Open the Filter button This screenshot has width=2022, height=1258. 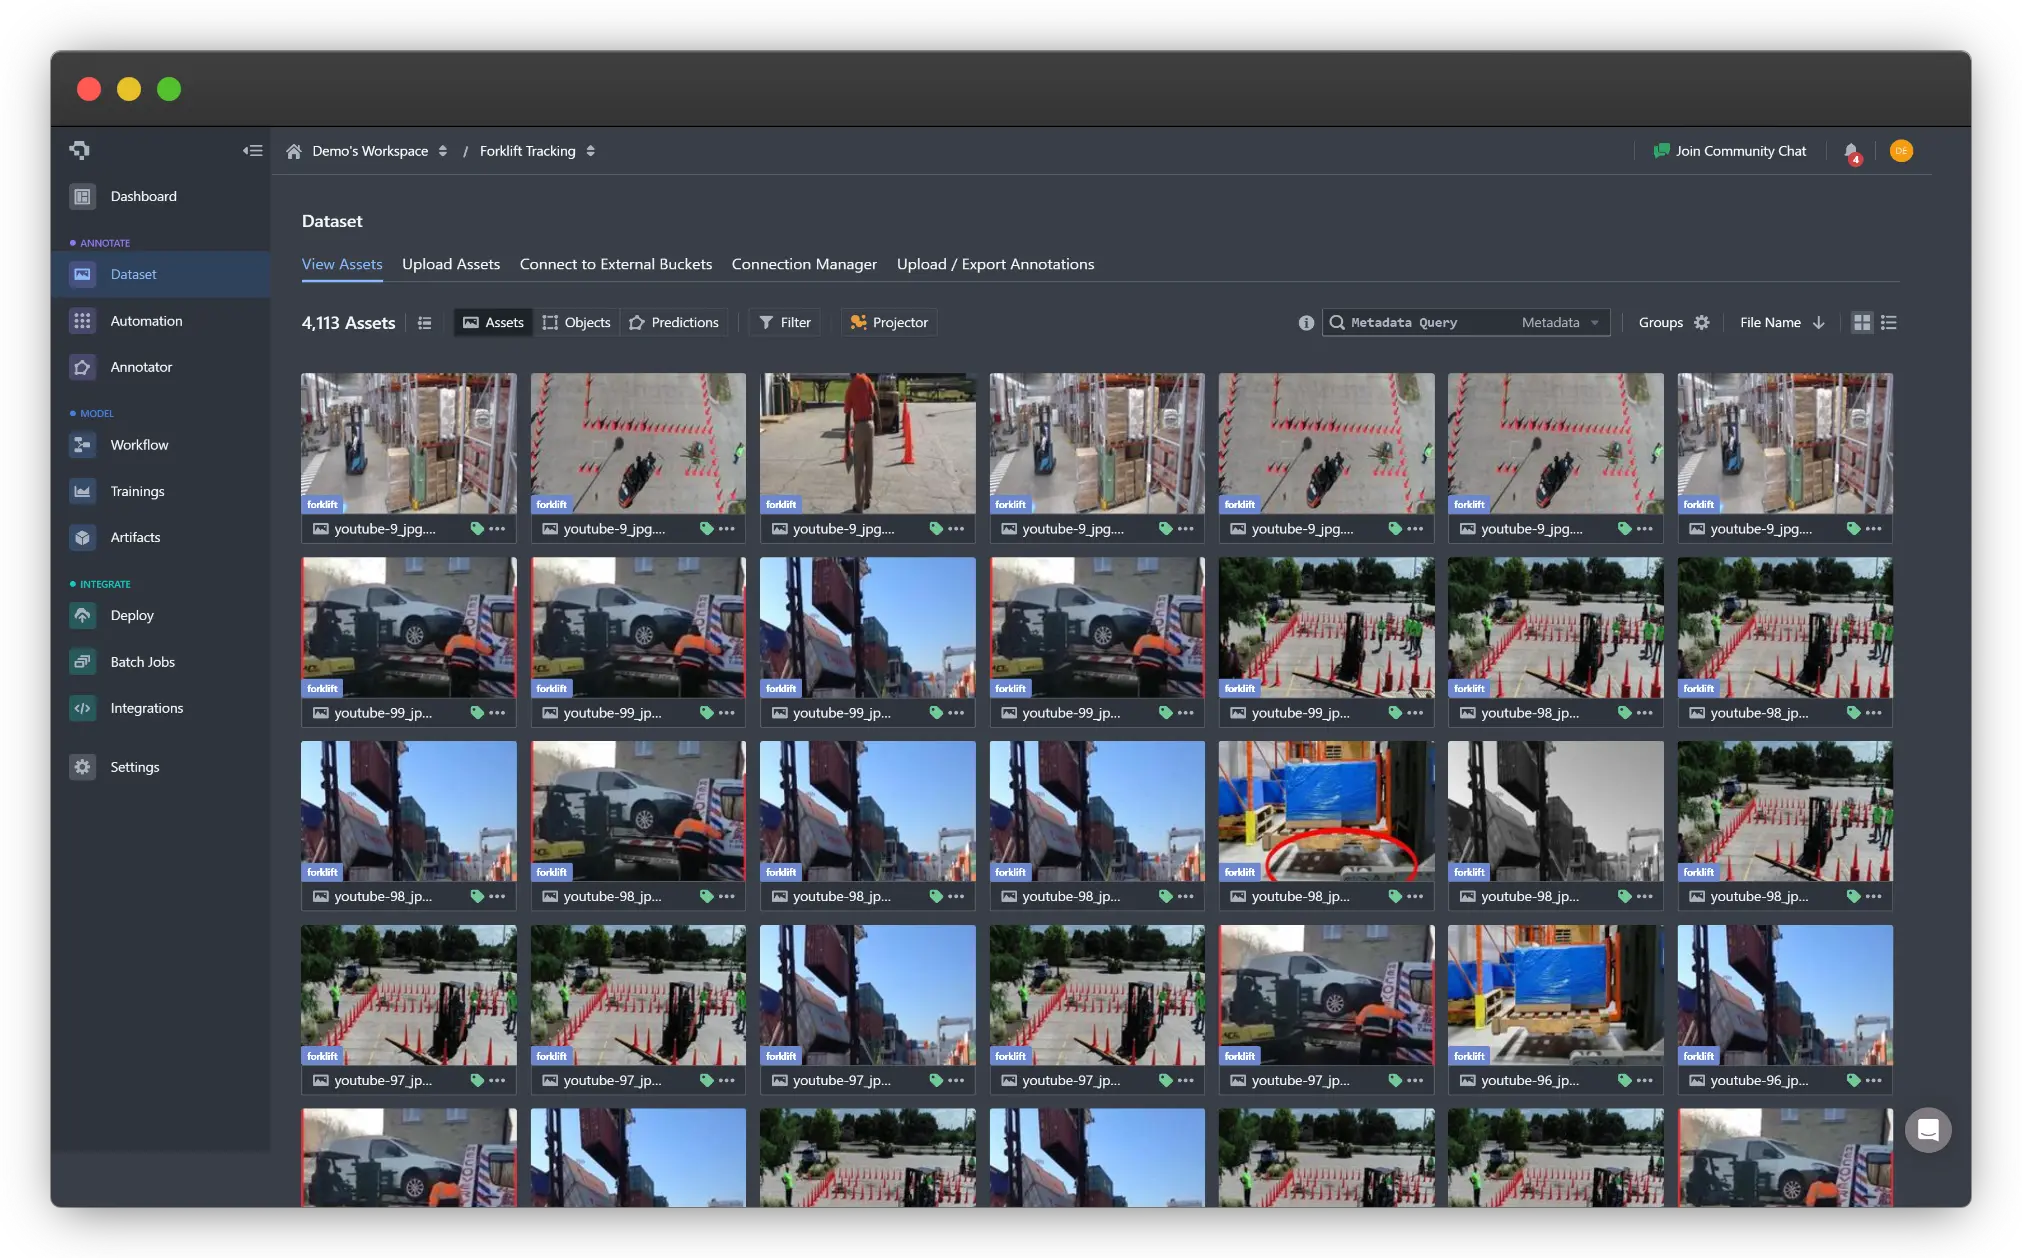pyautogui.click(x=785, y=323)
